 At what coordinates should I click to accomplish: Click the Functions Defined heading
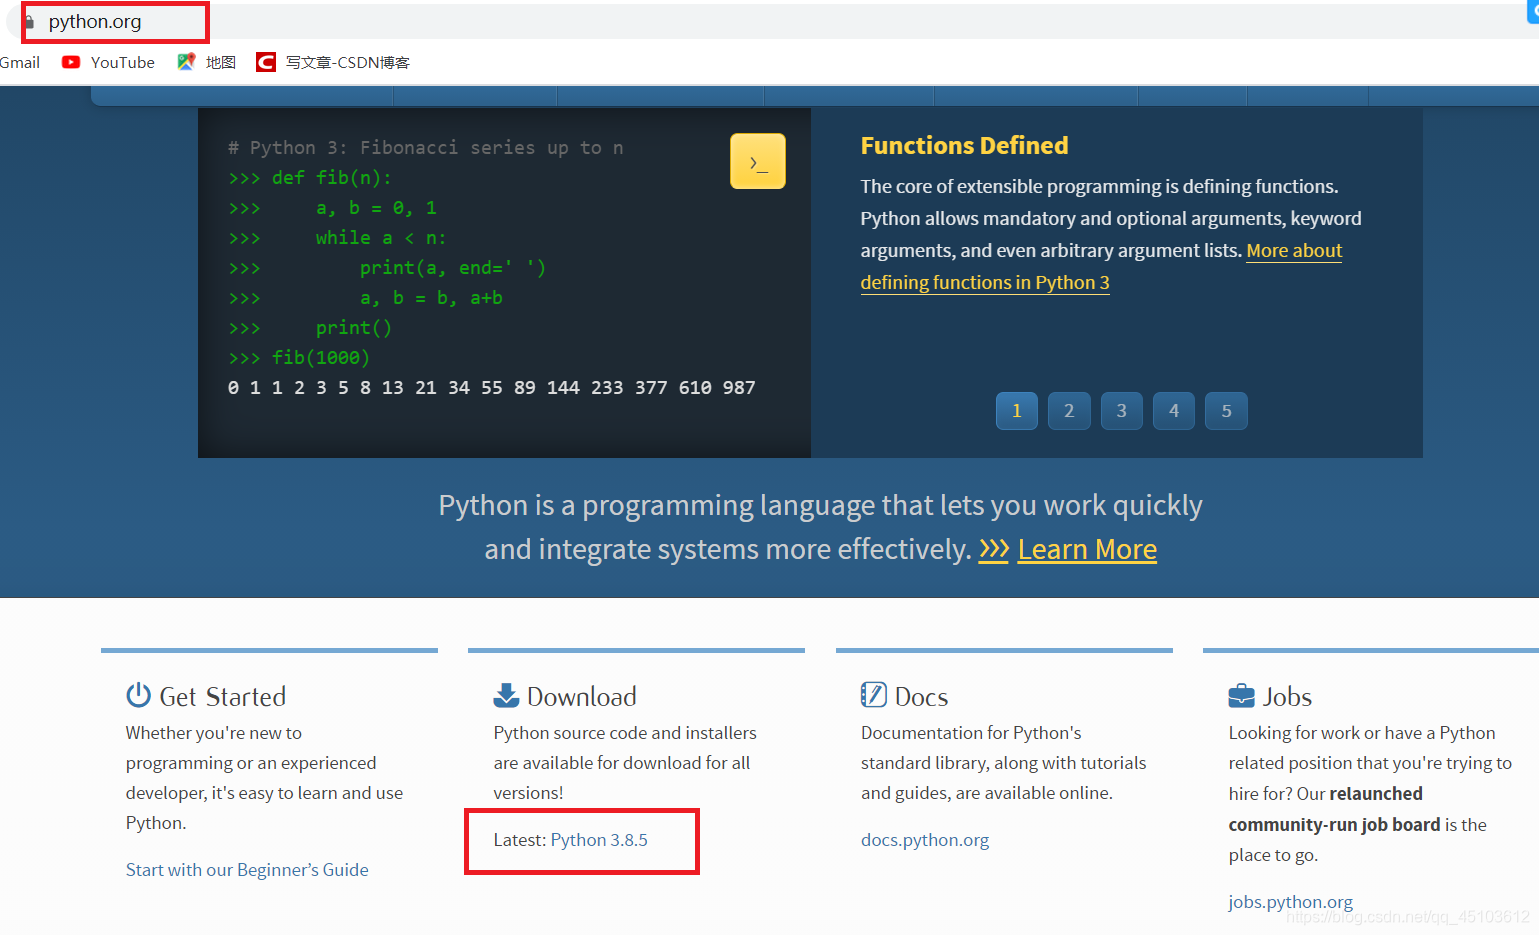965,146
